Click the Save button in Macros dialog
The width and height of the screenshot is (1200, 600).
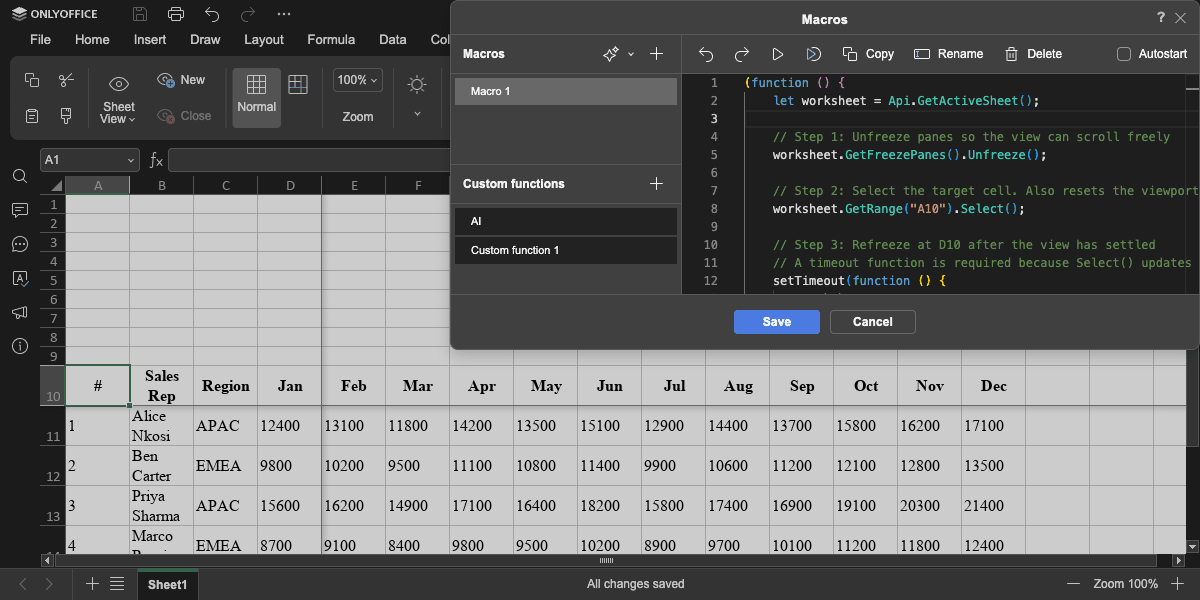pyautogui.click(x=776, y=322)
